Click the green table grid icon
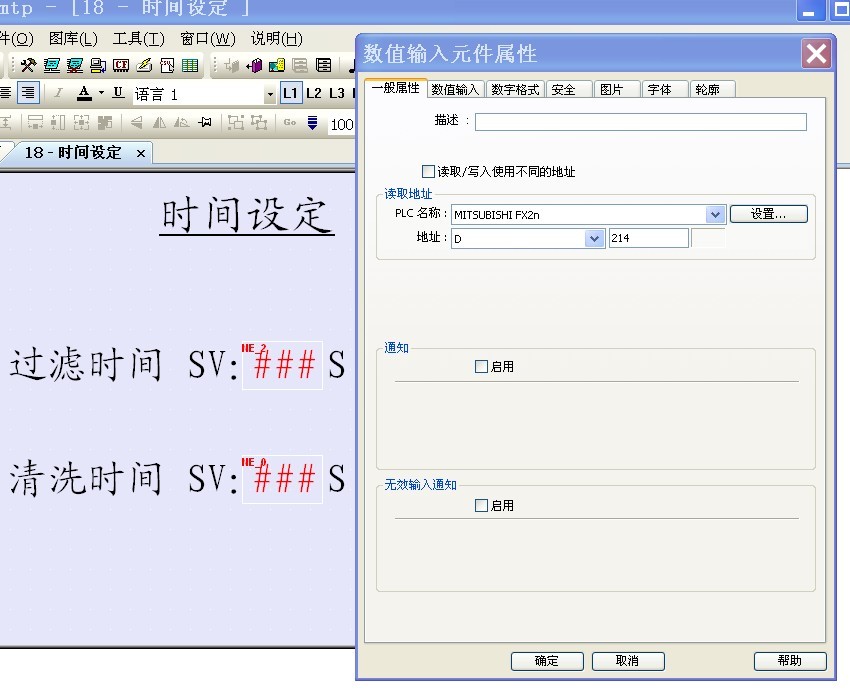The image size is (850, 691). (189, 66)
